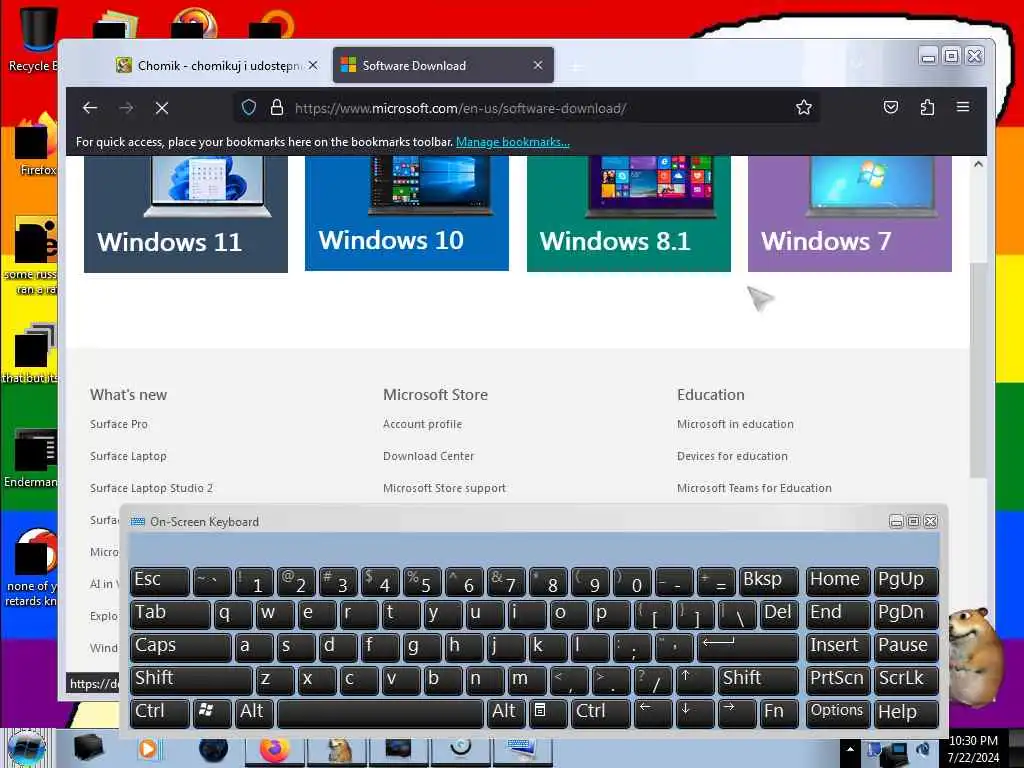This screenshot has width=1024, height=768.
Task: Open Firefox extensions puzzle icon
Action: (x=927, y=107)
